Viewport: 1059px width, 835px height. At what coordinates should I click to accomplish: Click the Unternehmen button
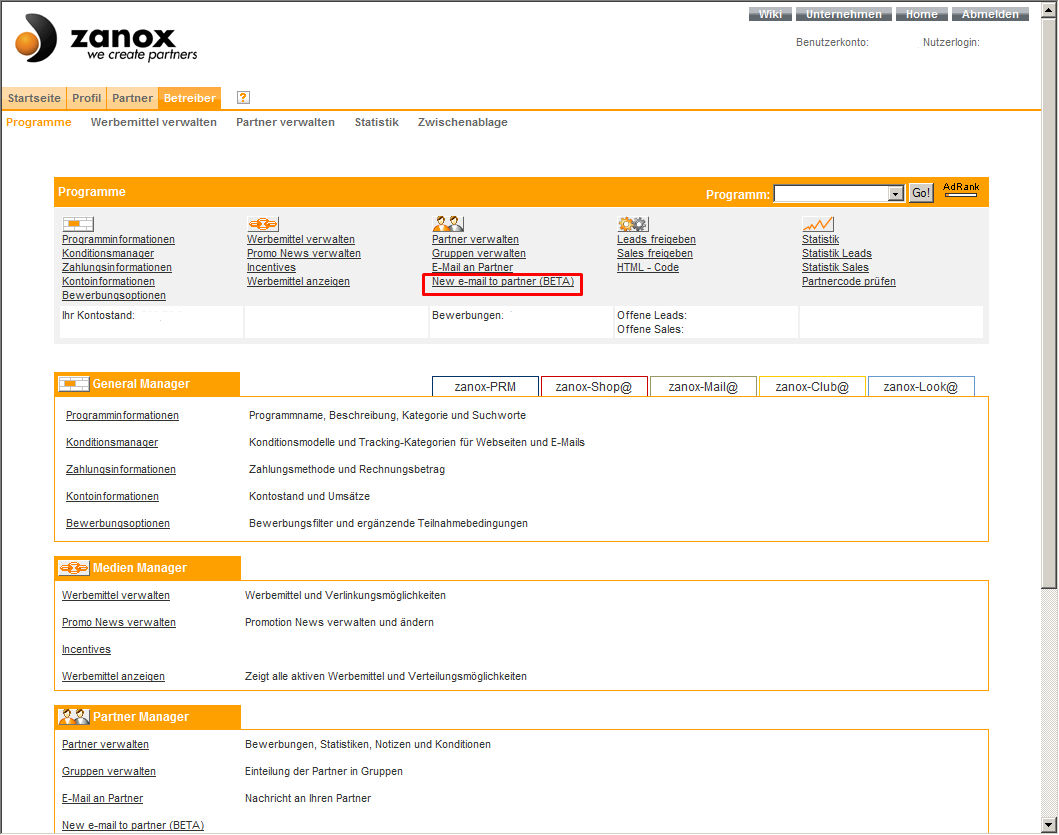[x=844, y=14]
